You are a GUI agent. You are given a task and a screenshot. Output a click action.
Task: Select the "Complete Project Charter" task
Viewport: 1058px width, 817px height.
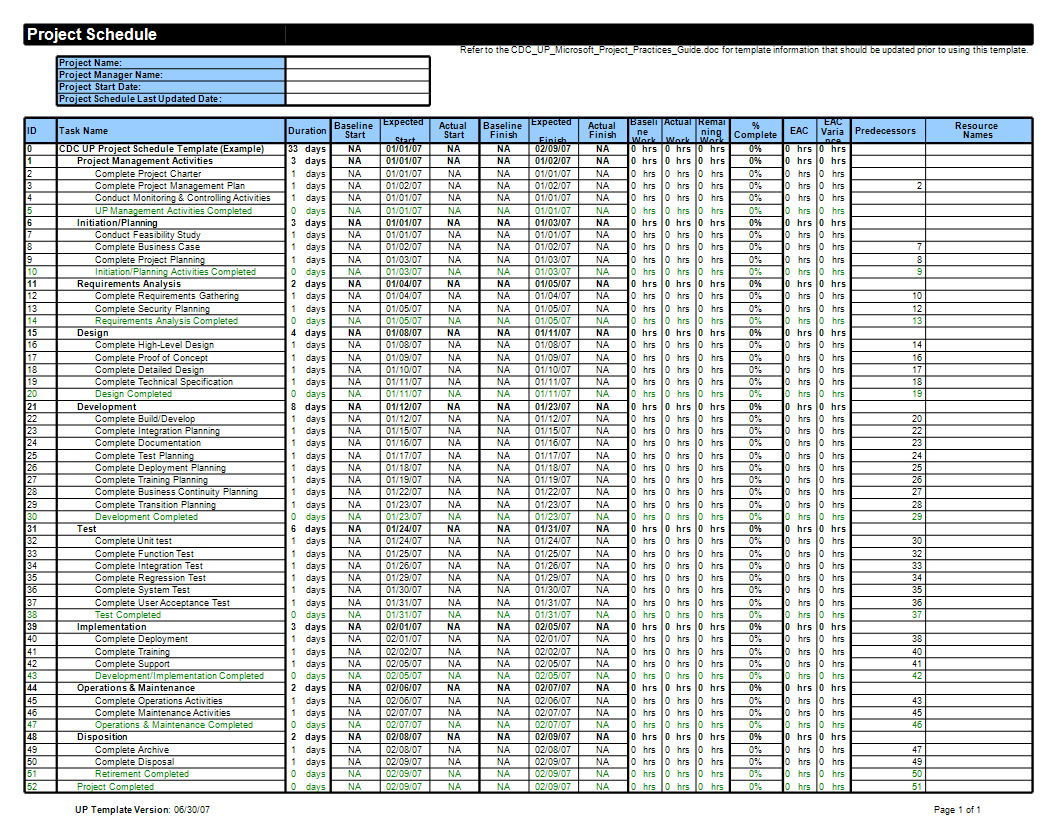148,173
